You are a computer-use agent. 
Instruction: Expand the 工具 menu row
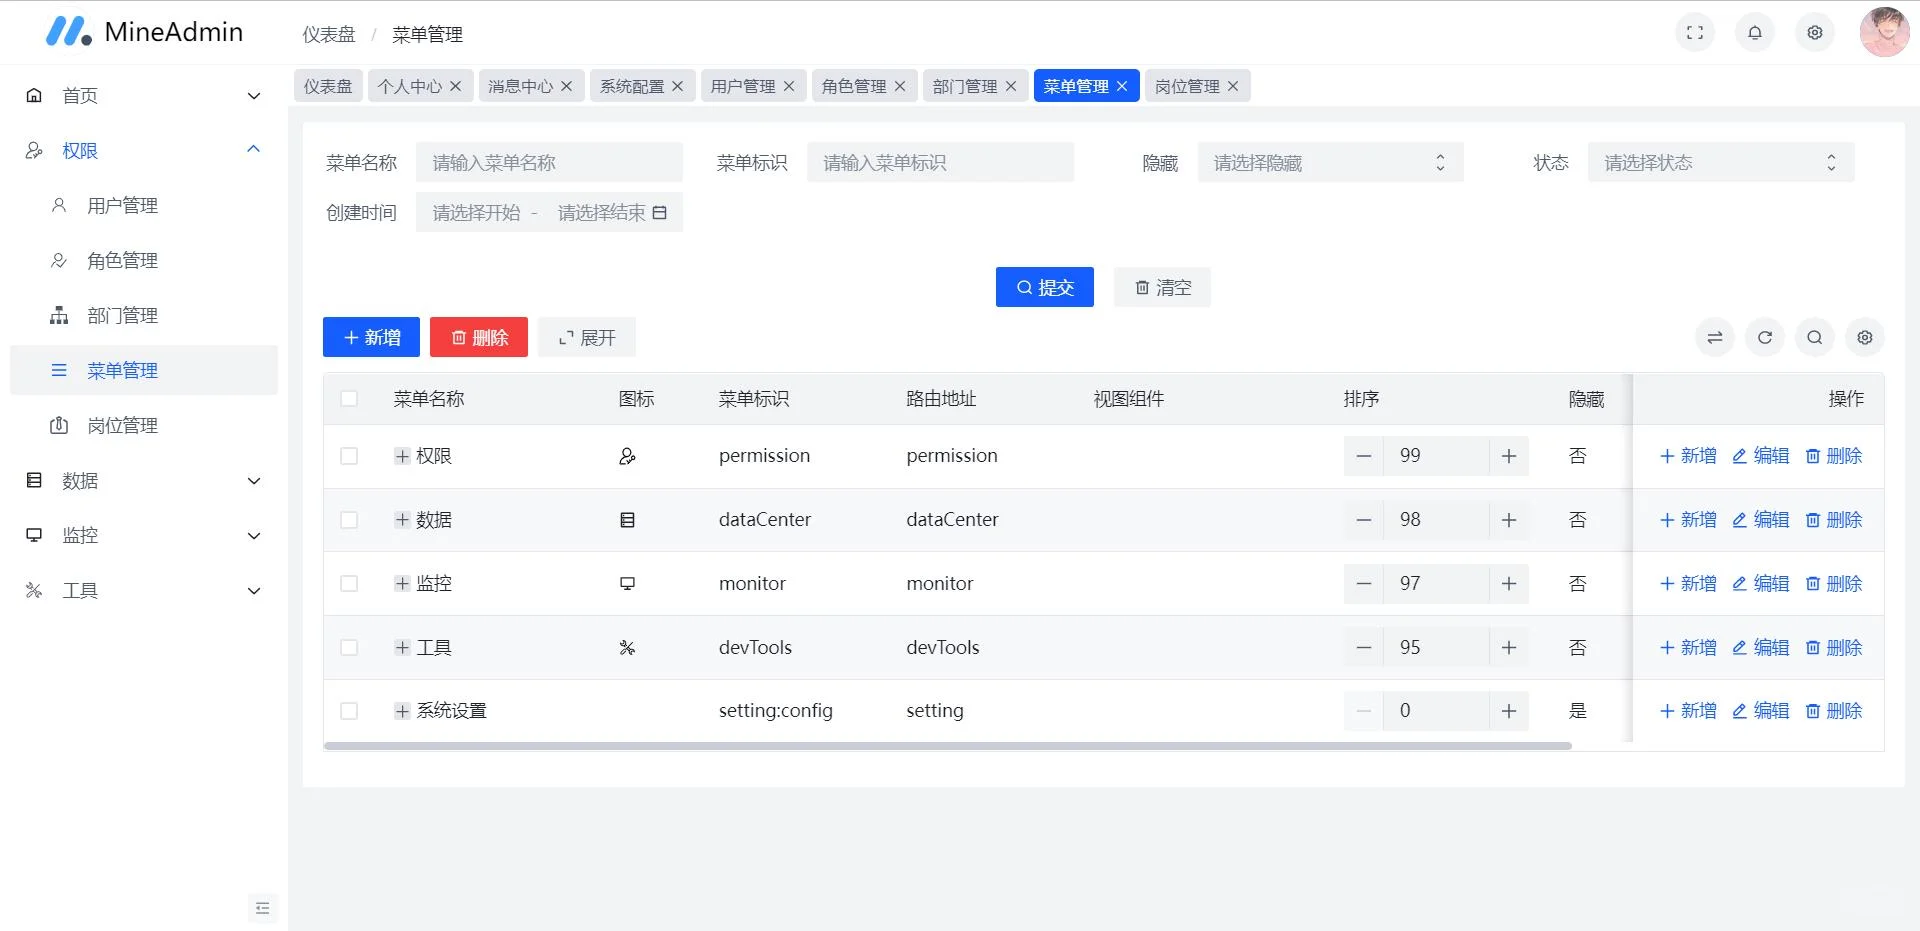(x=402, y=648)
